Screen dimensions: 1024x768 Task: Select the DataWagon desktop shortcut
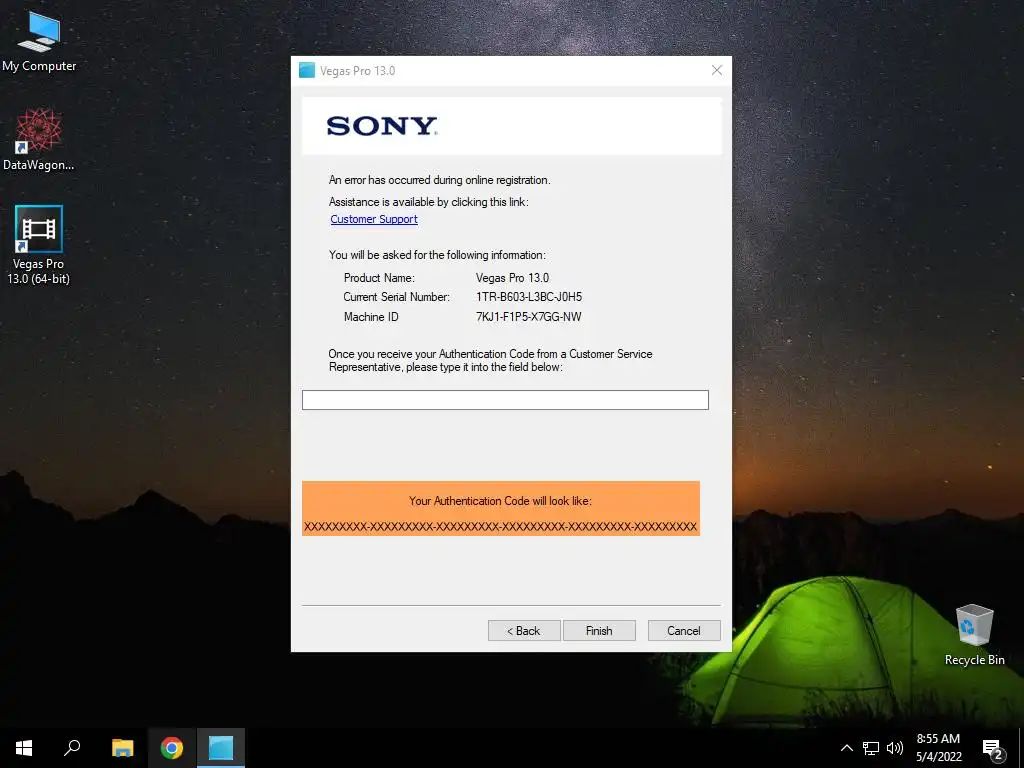(x=39, y=140)
